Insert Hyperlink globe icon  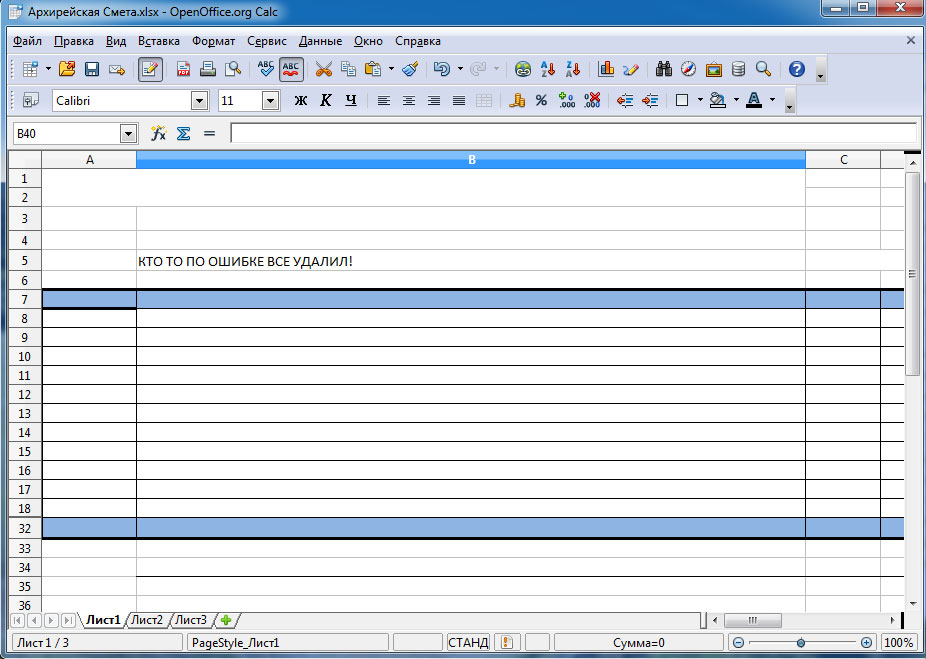tap(523, 70)
